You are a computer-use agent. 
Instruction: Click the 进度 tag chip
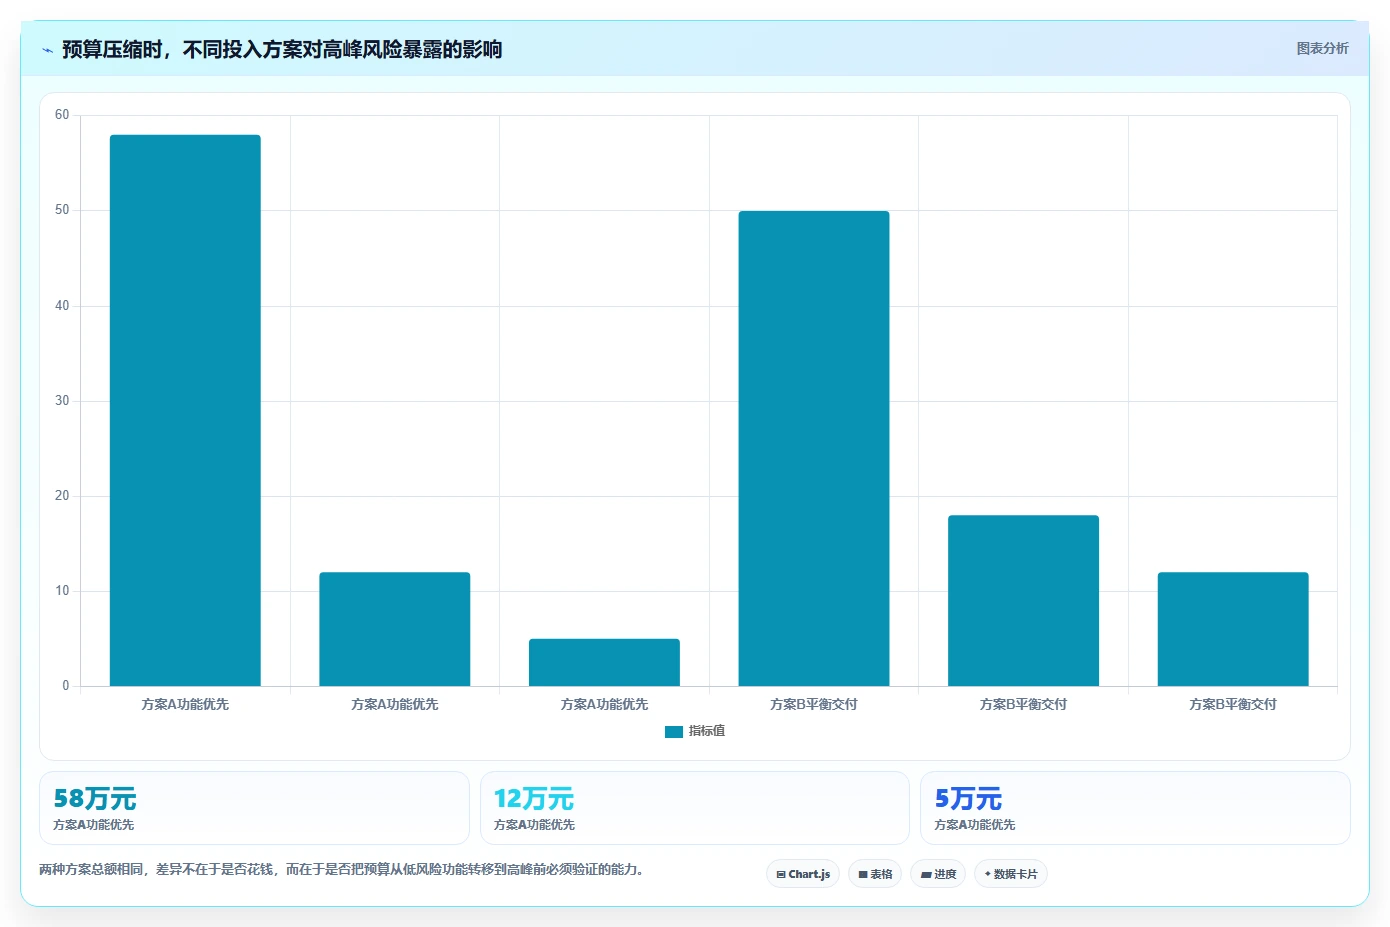(938, 874)
